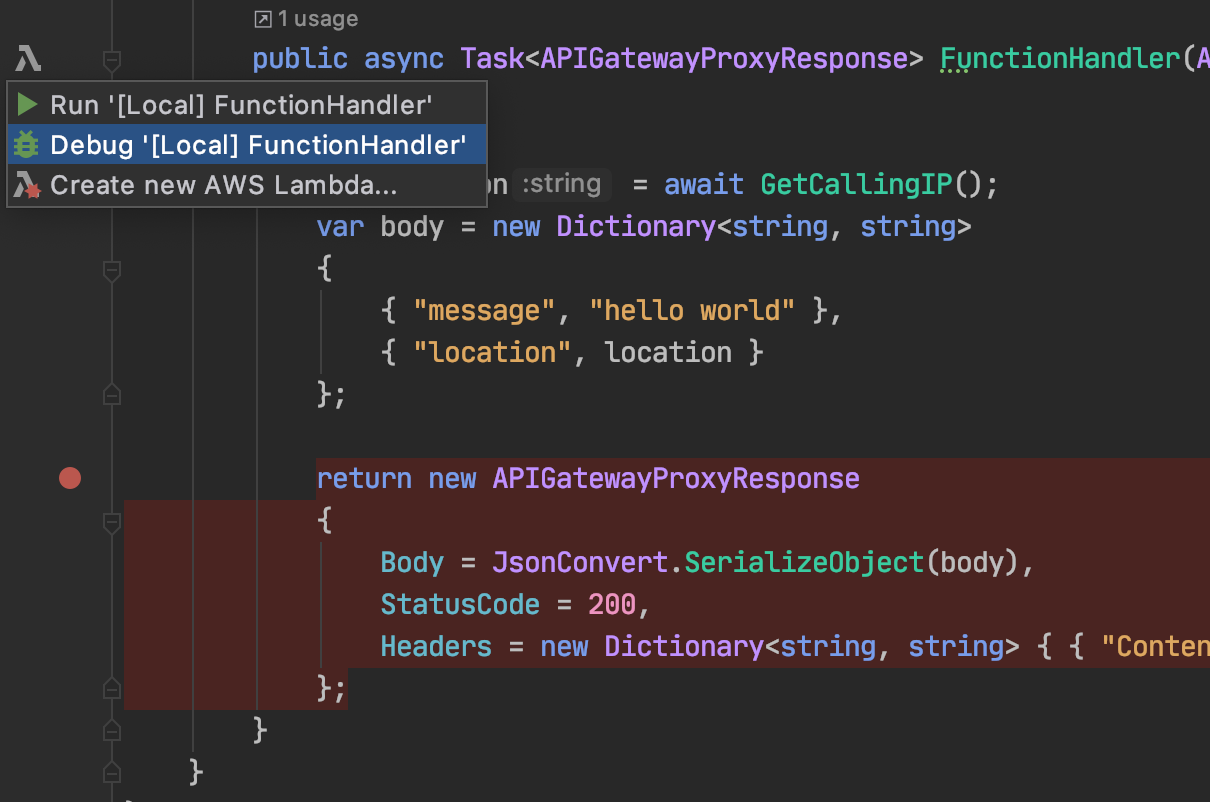The width and height of the screenshot is (1210, 802).
Task: Run '[Local] FunctionHandler' from the popup
Action: [240, 105]
